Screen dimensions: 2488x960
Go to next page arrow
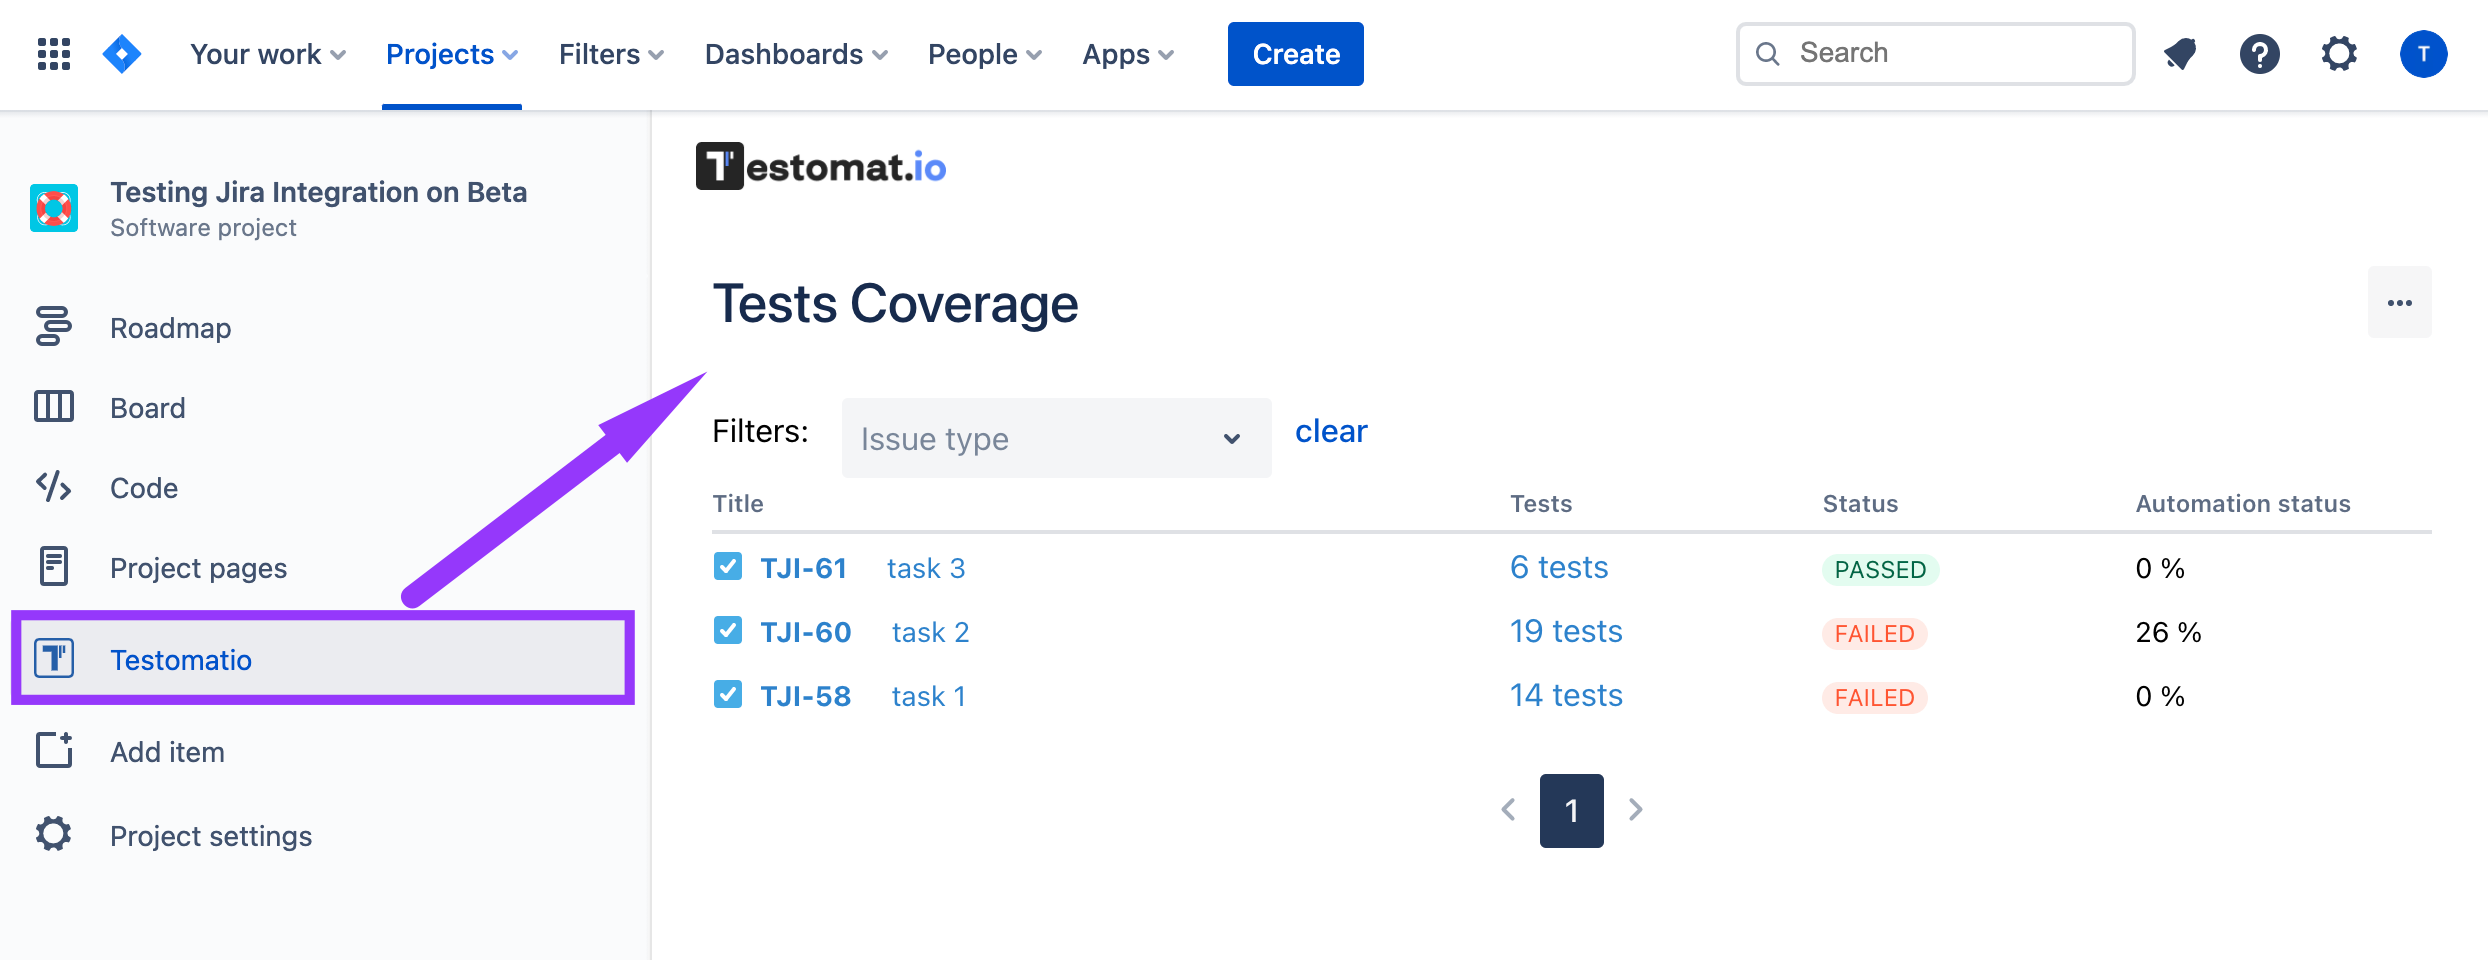1635,810
